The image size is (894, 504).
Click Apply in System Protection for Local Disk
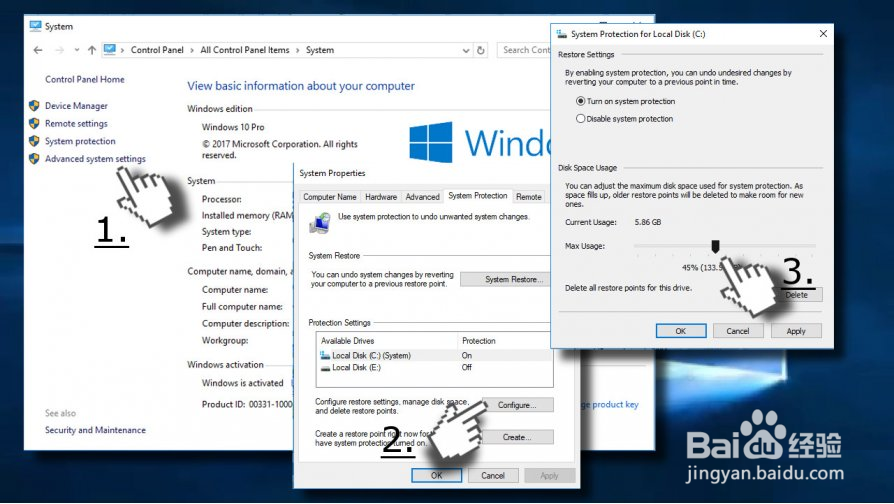(796, 331)
